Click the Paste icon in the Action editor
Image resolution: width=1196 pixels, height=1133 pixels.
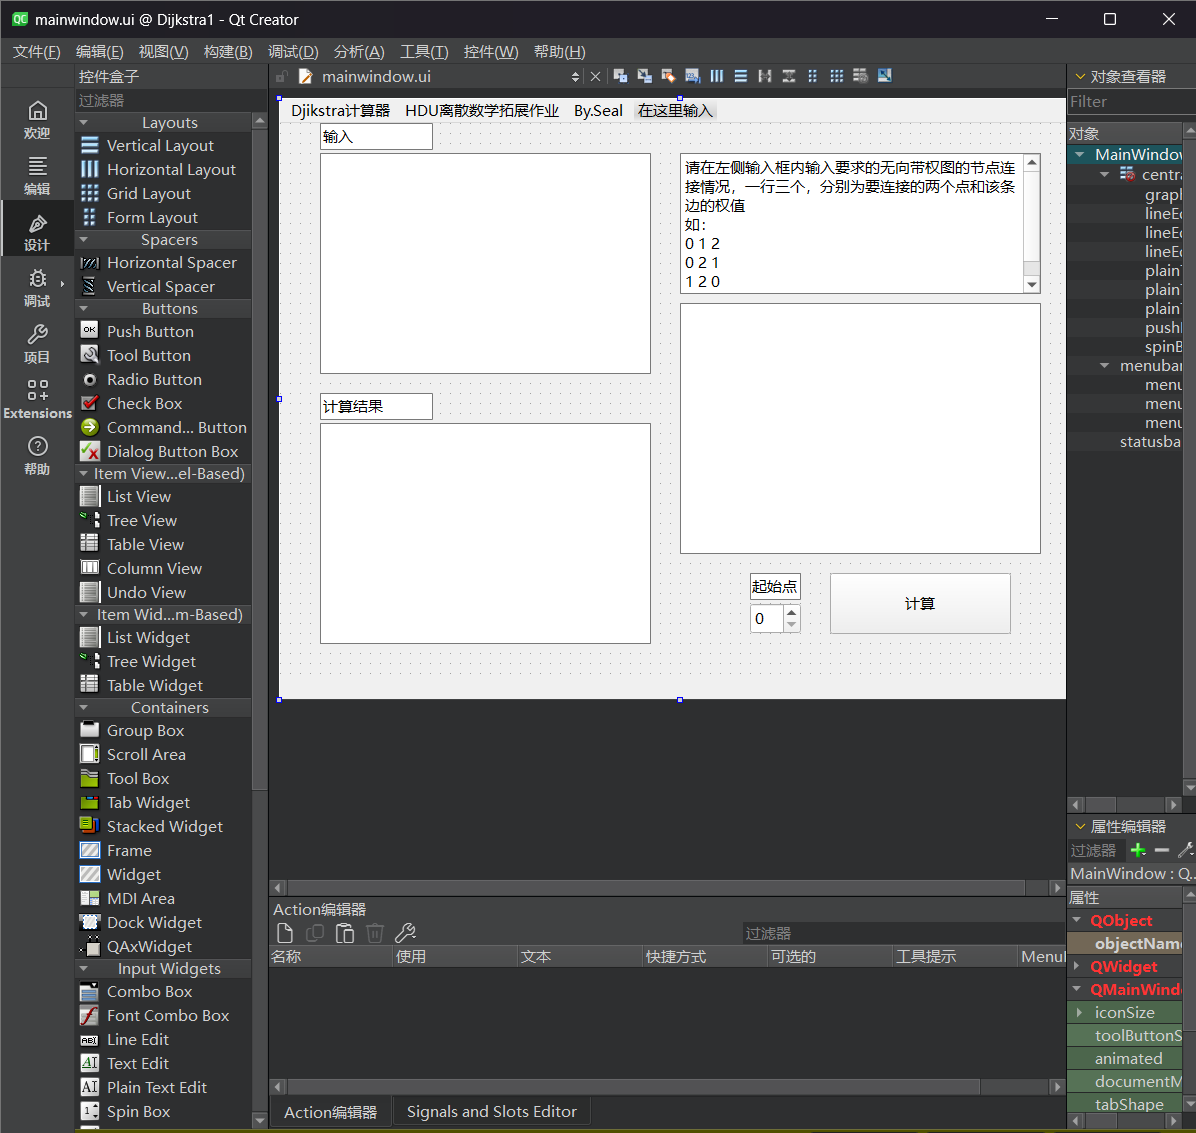[345, 932]
